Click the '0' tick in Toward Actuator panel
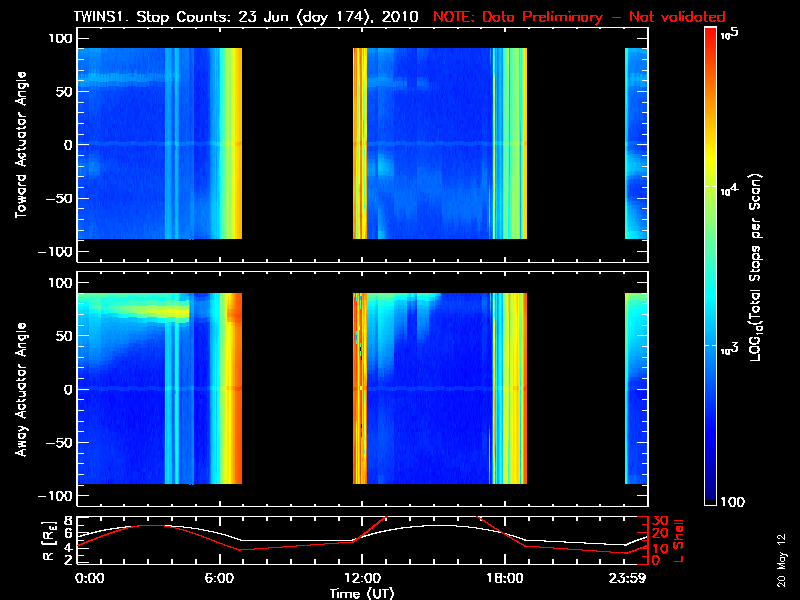The height and width of the screenshot is (600, 800). 68,145
